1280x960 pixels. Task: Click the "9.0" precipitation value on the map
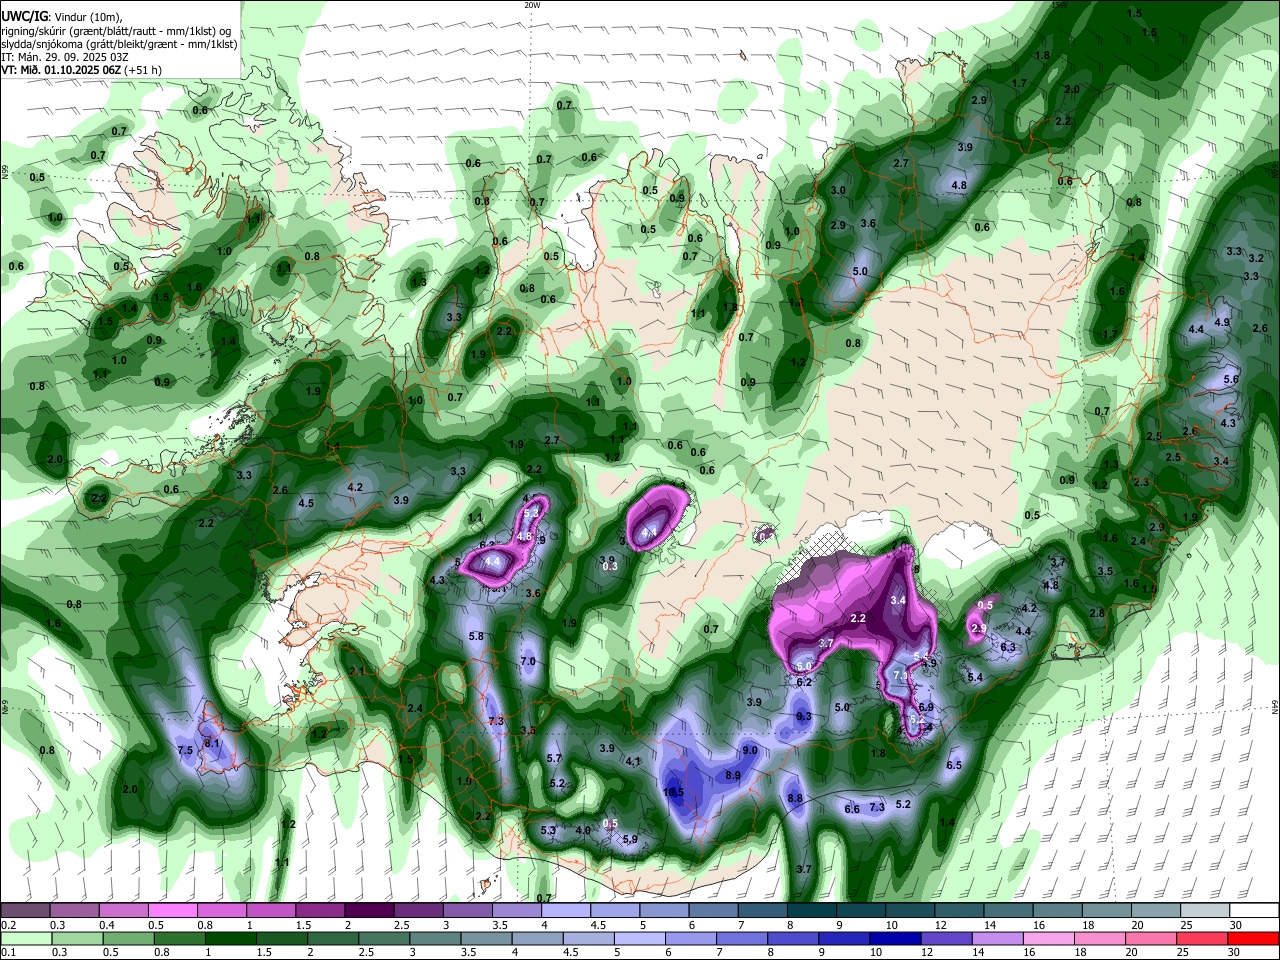750,750
